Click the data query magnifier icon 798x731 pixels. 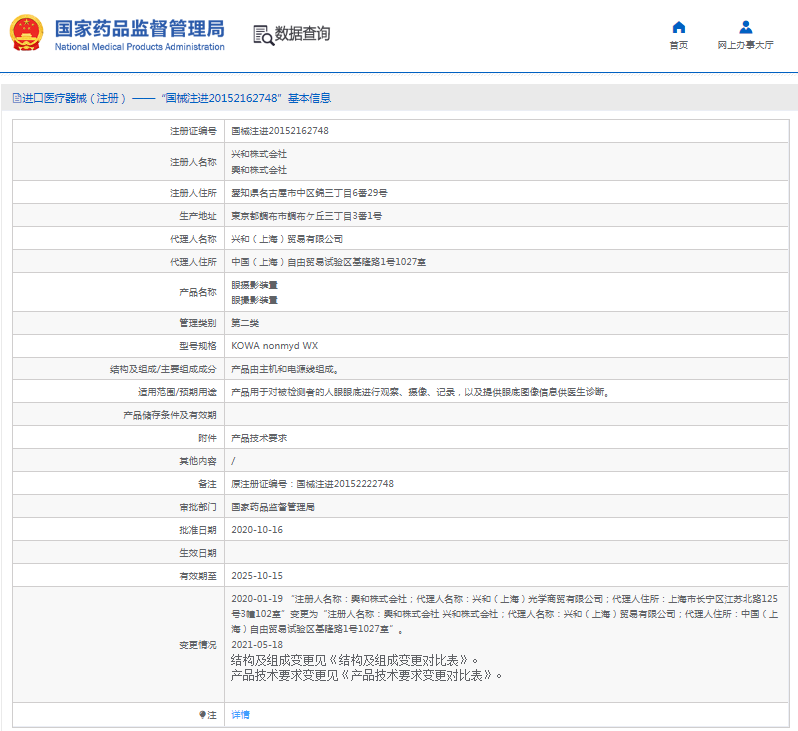coord(263,35)
